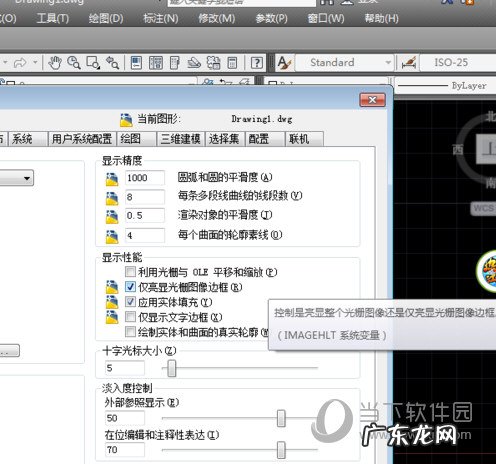Click the drawing icon beside contour lines
This screenshot has height=464, width=496.
tap(112, 236)
